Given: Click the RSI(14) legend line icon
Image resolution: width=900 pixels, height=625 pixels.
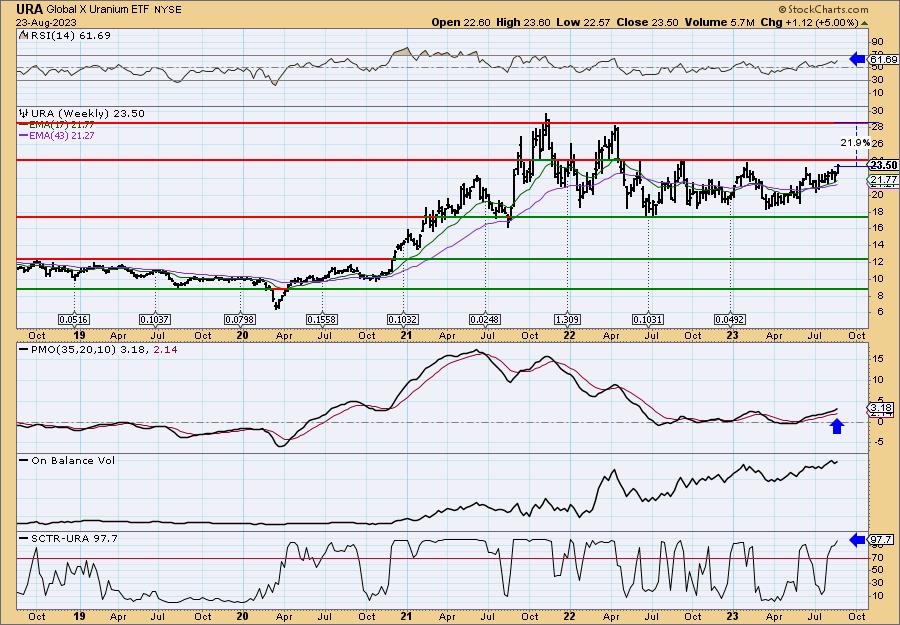Looking at the screenshot, I should [24, 35].
